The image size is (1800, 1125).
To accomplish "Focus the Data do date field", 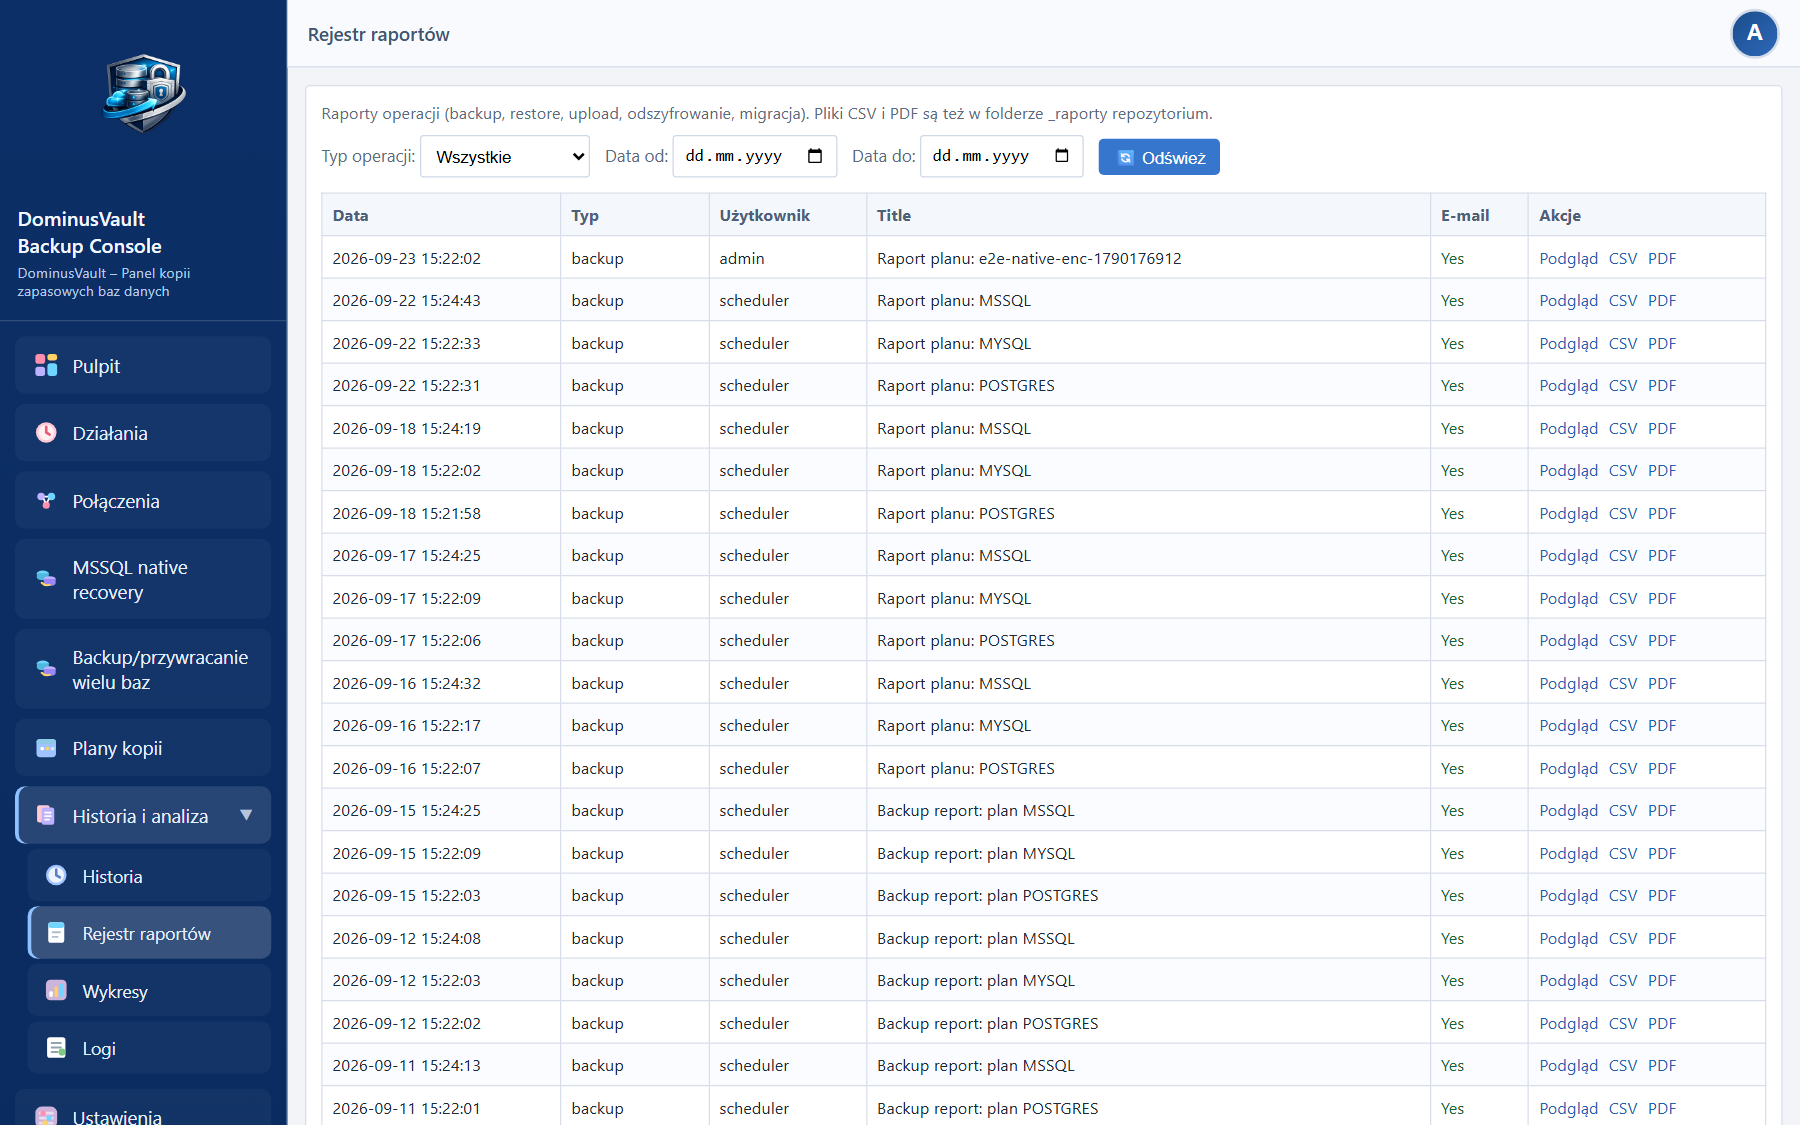I will click(x=1001, y=156).
